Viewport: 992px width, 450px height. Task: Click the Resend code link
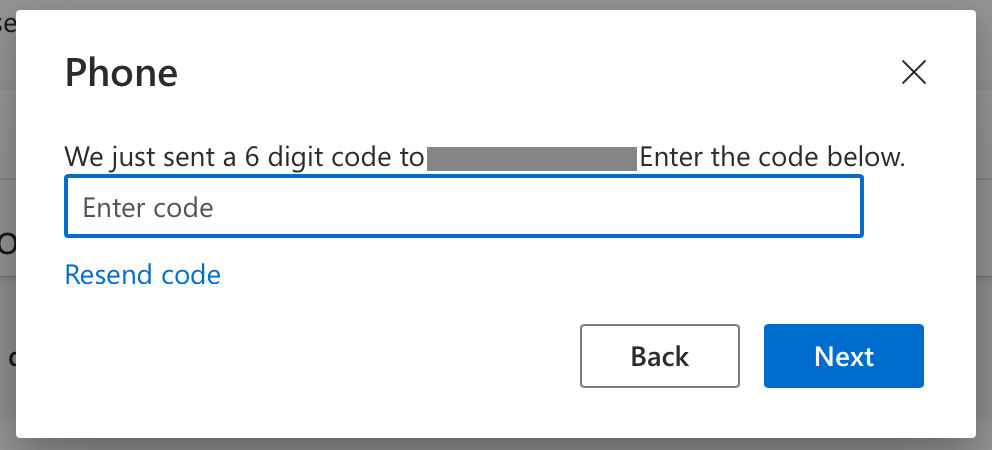142,275
